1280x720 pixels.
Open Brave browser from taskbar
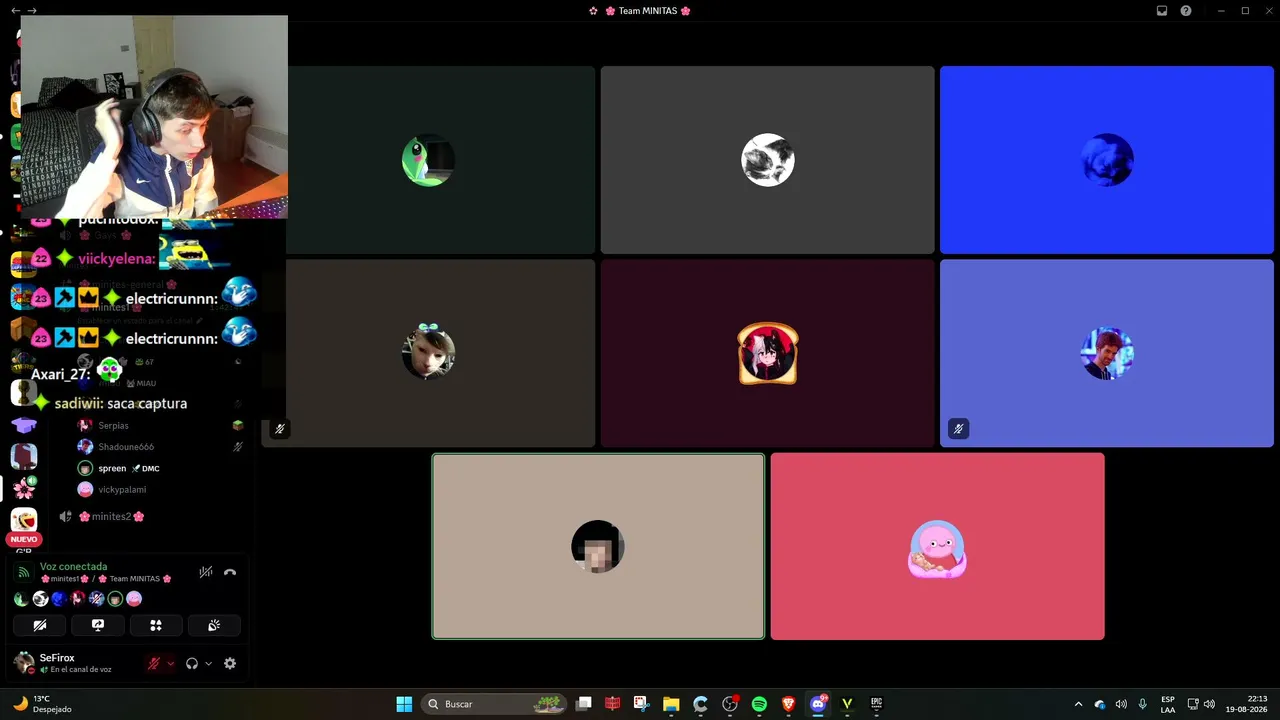tap(788, 704)
